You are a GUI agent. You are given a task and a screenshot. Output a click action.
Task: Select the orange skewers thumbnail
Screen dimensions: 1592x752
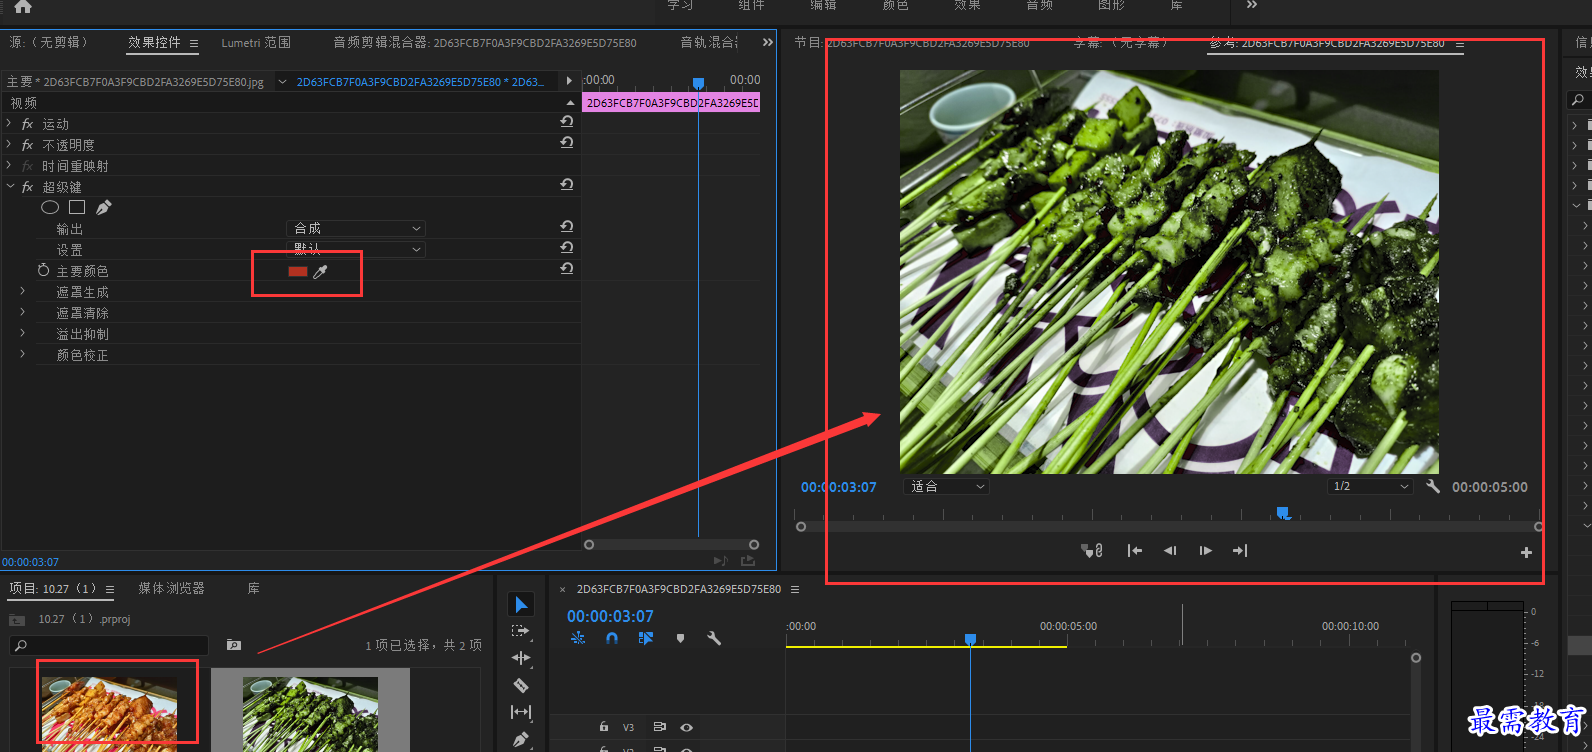109,713
